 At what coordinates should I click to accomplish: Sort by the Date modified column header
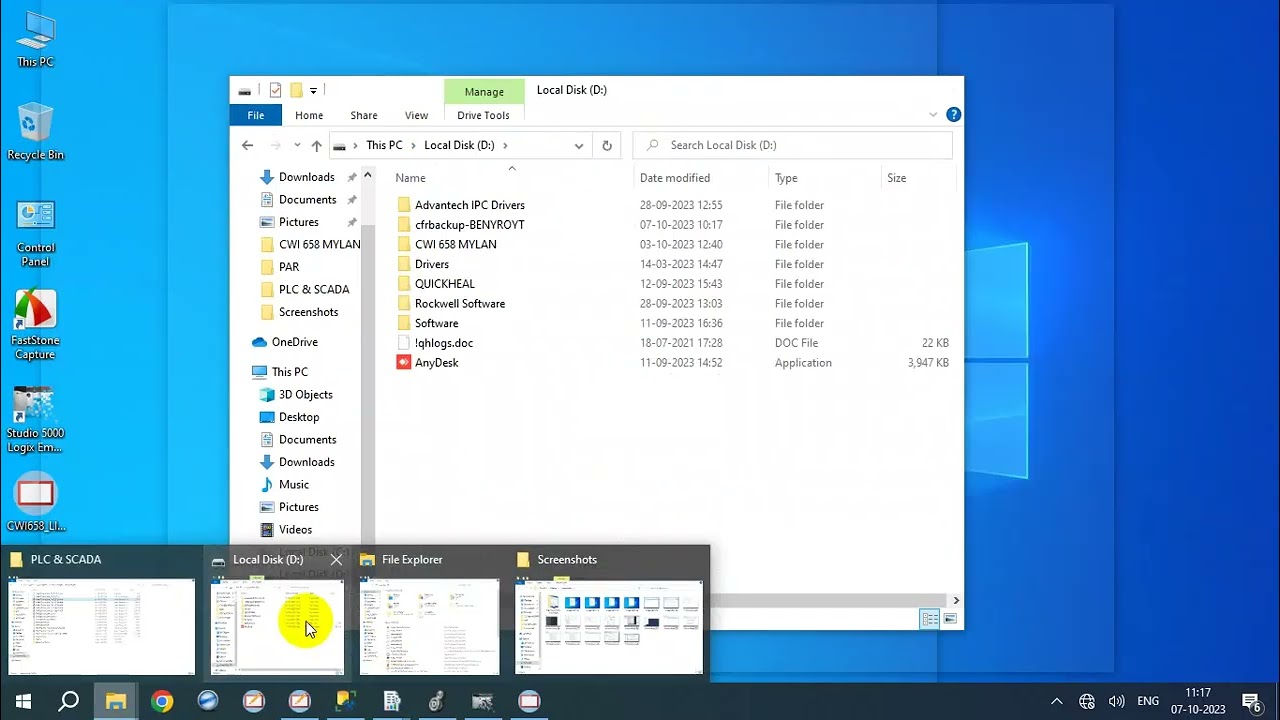tap(675, 178)
